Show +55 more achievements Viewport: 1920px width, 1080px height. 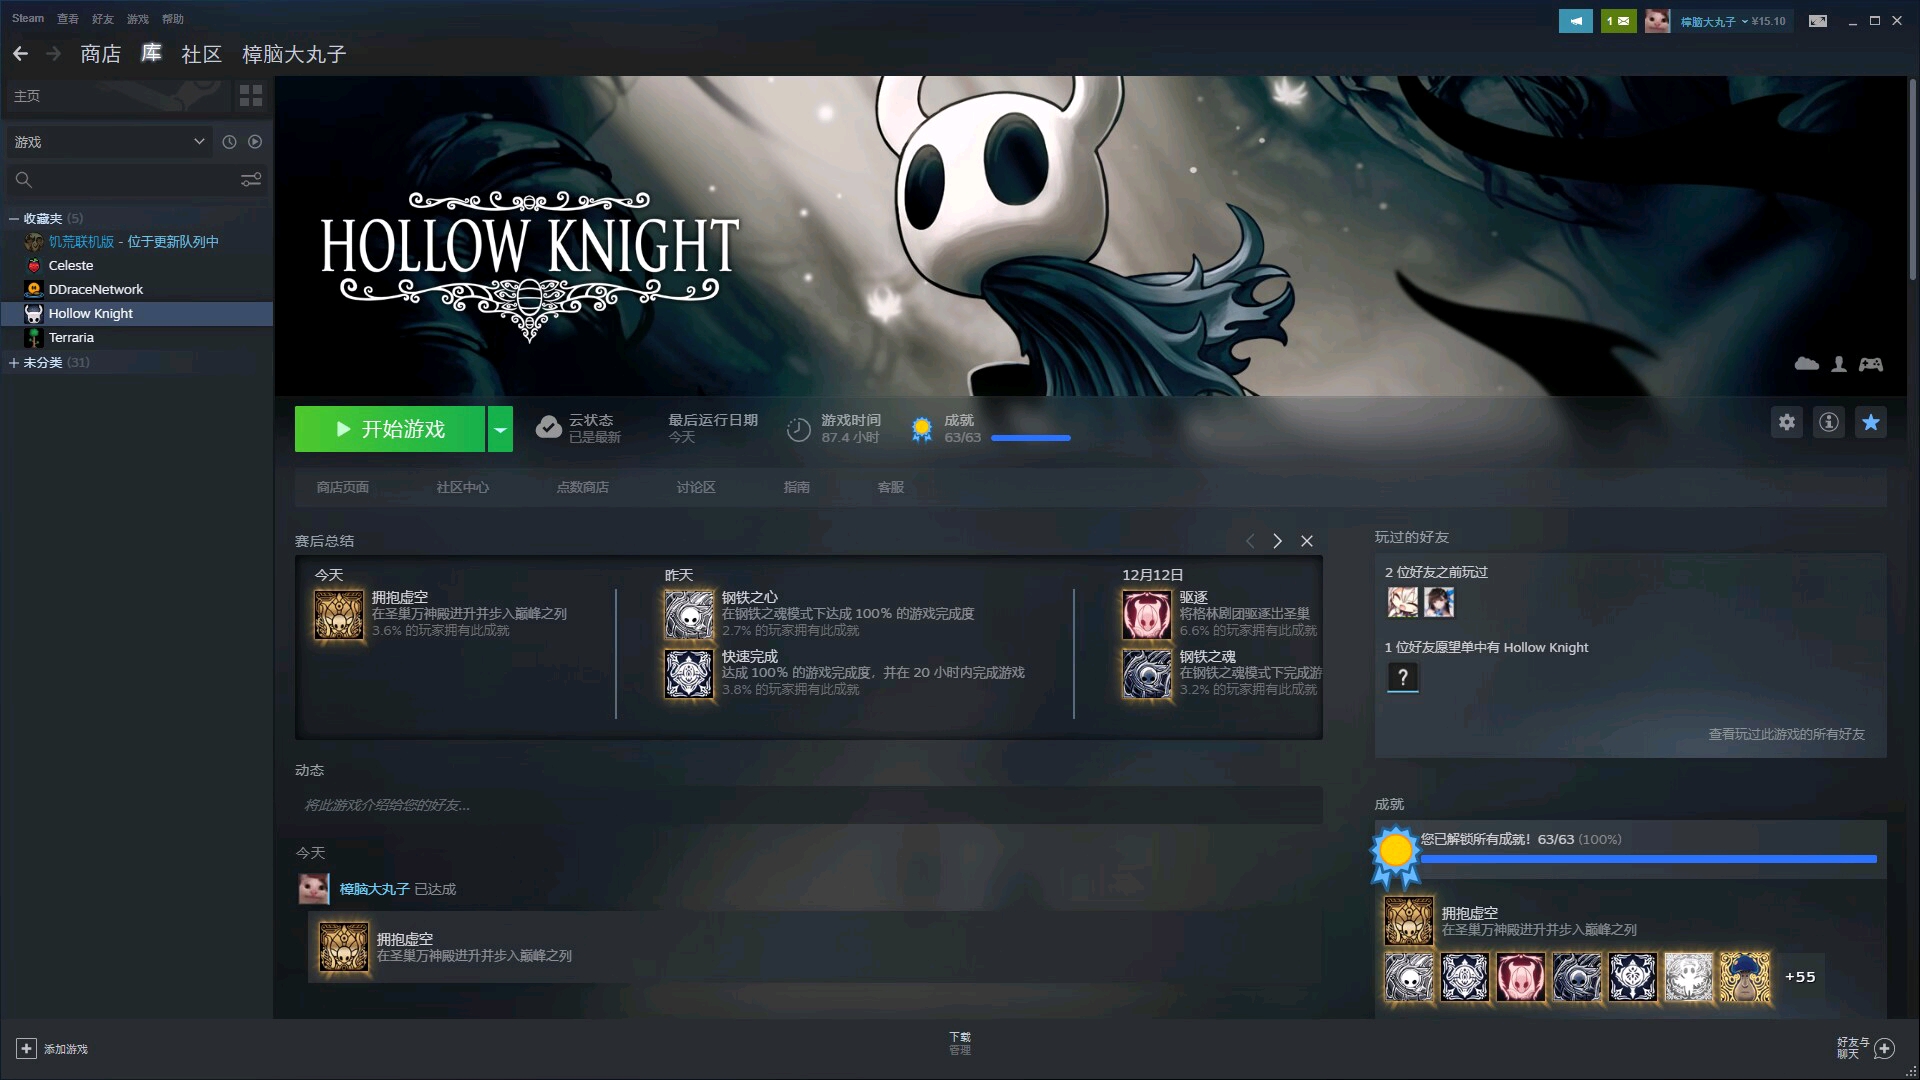pyautogui.click(x=1800, y=977)
